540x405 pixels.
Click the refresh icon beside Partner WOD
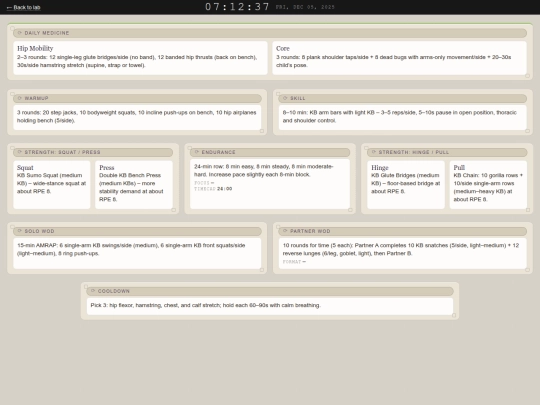pos(285,231)
